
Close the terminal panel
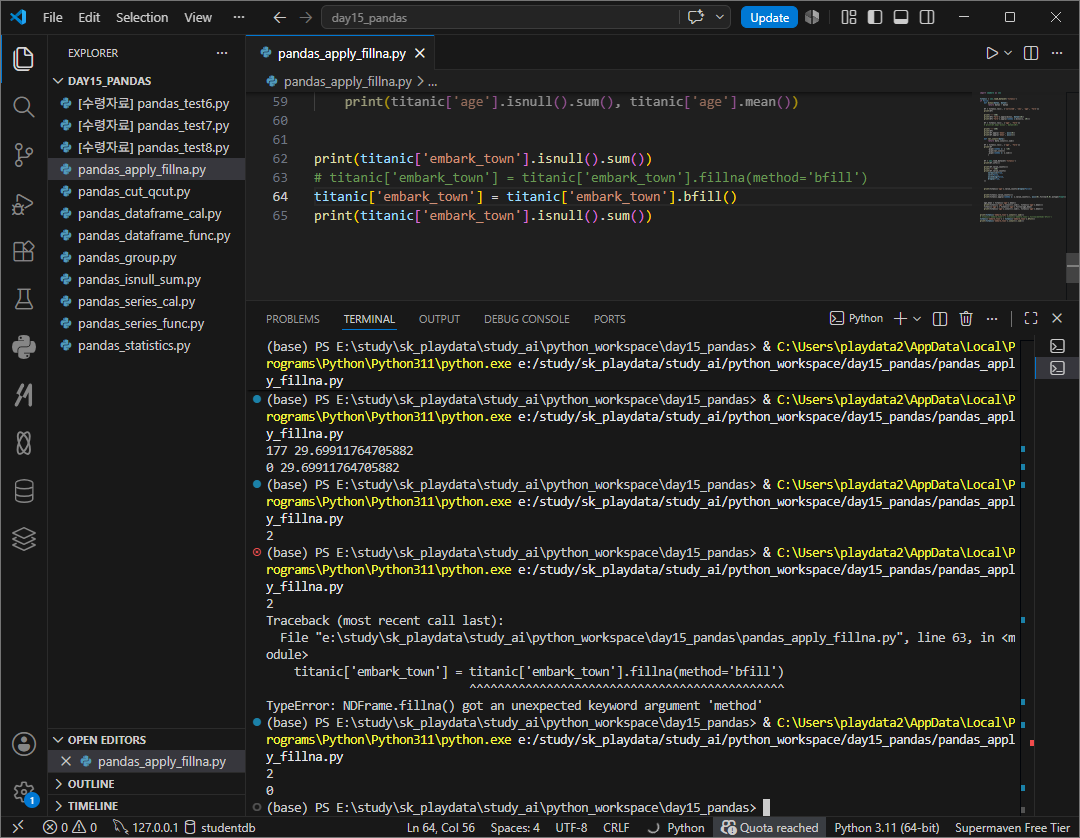click(1057, 318)
